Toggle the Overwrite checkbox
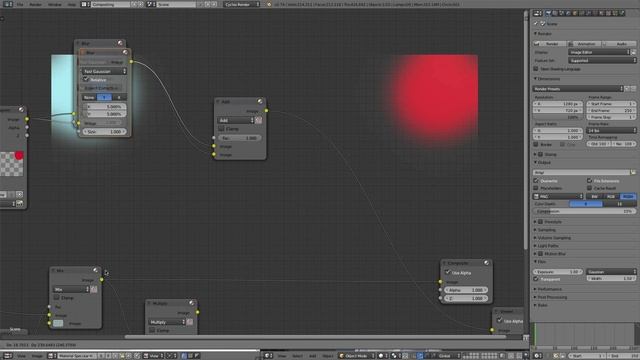 [536, 180]
